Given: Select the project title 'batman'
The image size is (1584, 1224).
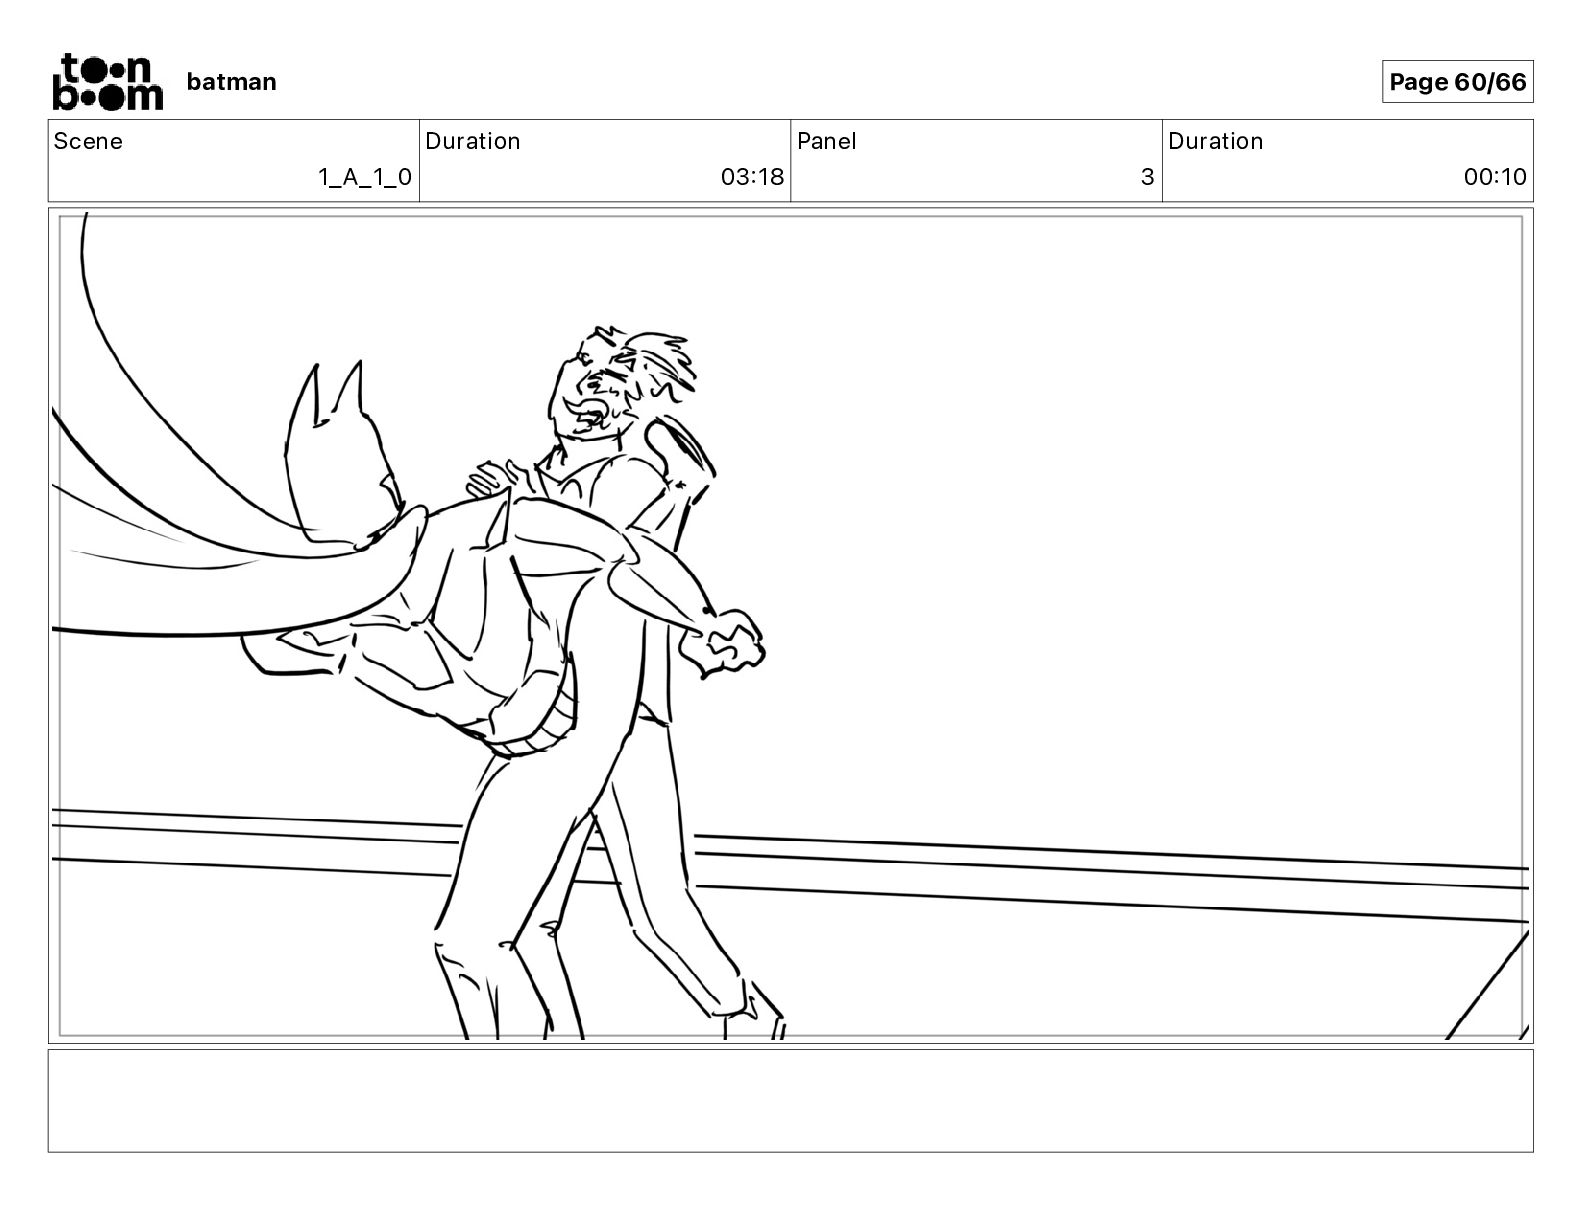Looking at the screenshot, I should (231, 82).
